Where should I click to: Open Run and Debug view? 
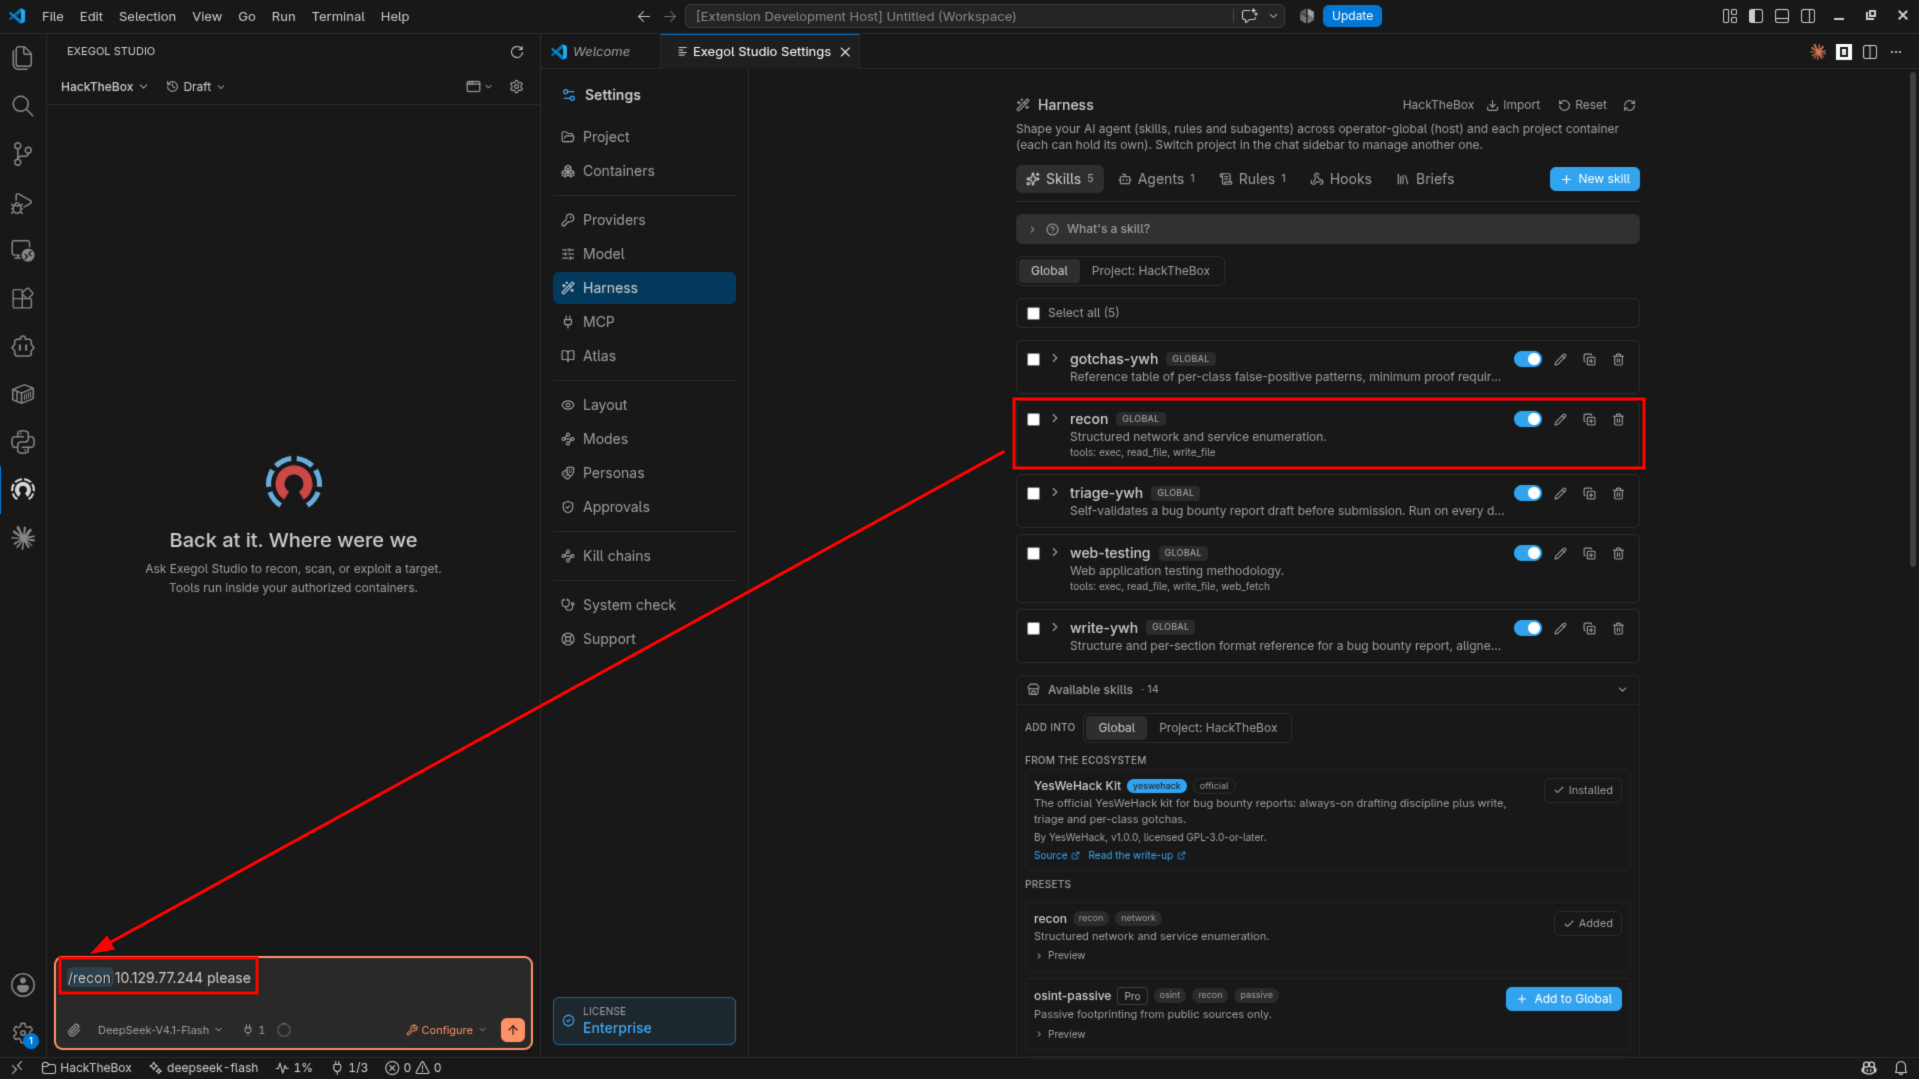point(22,203)
